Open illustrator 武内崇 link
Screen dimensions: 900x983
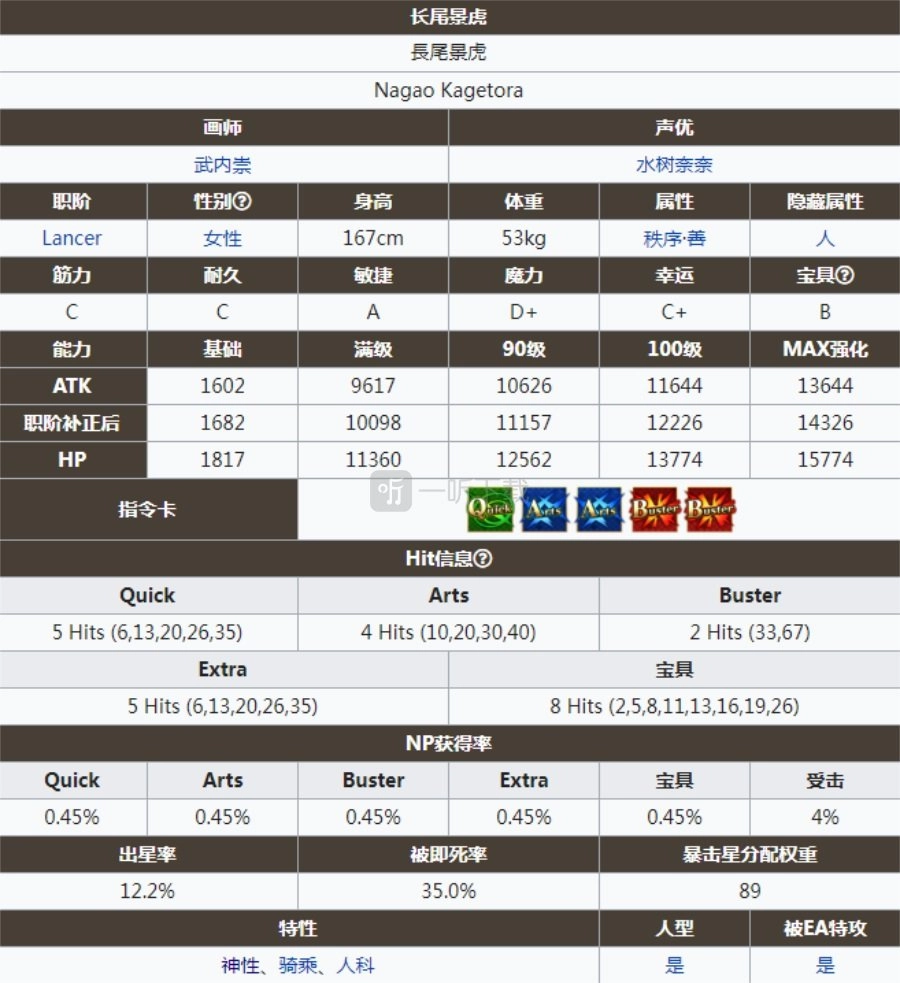tap(223, 165)
